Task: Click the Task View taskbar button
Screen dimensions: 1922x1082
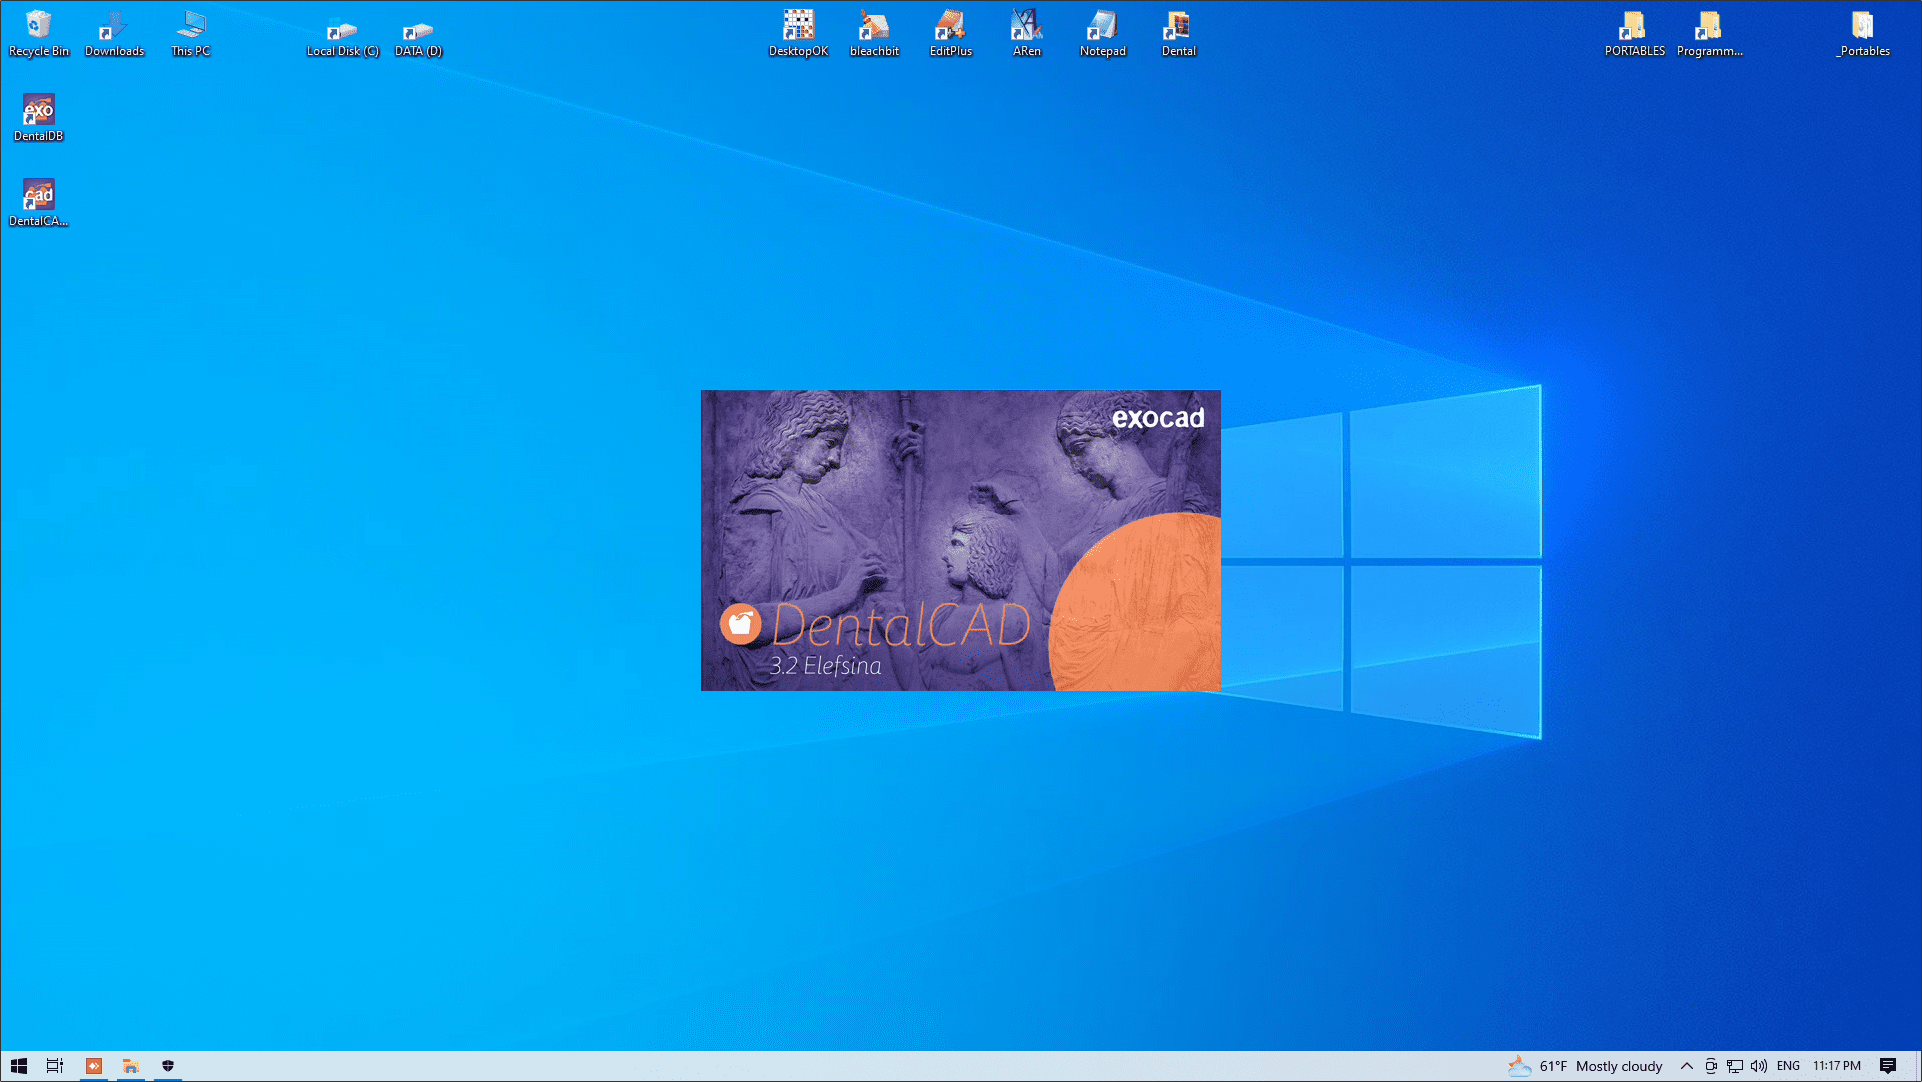Action: (55, 1066)
